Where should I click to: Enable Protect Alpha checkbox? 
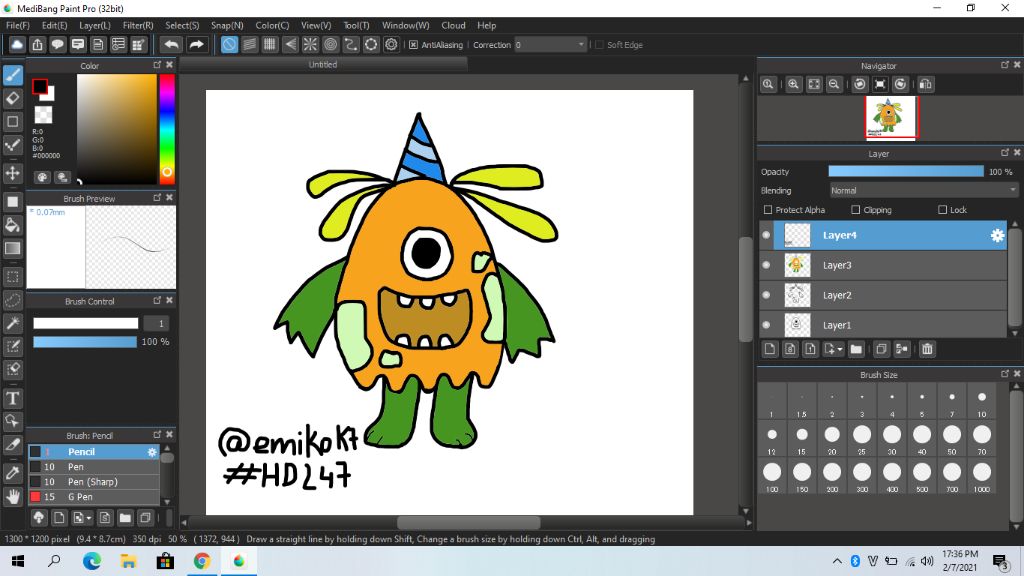coord(768,210)
